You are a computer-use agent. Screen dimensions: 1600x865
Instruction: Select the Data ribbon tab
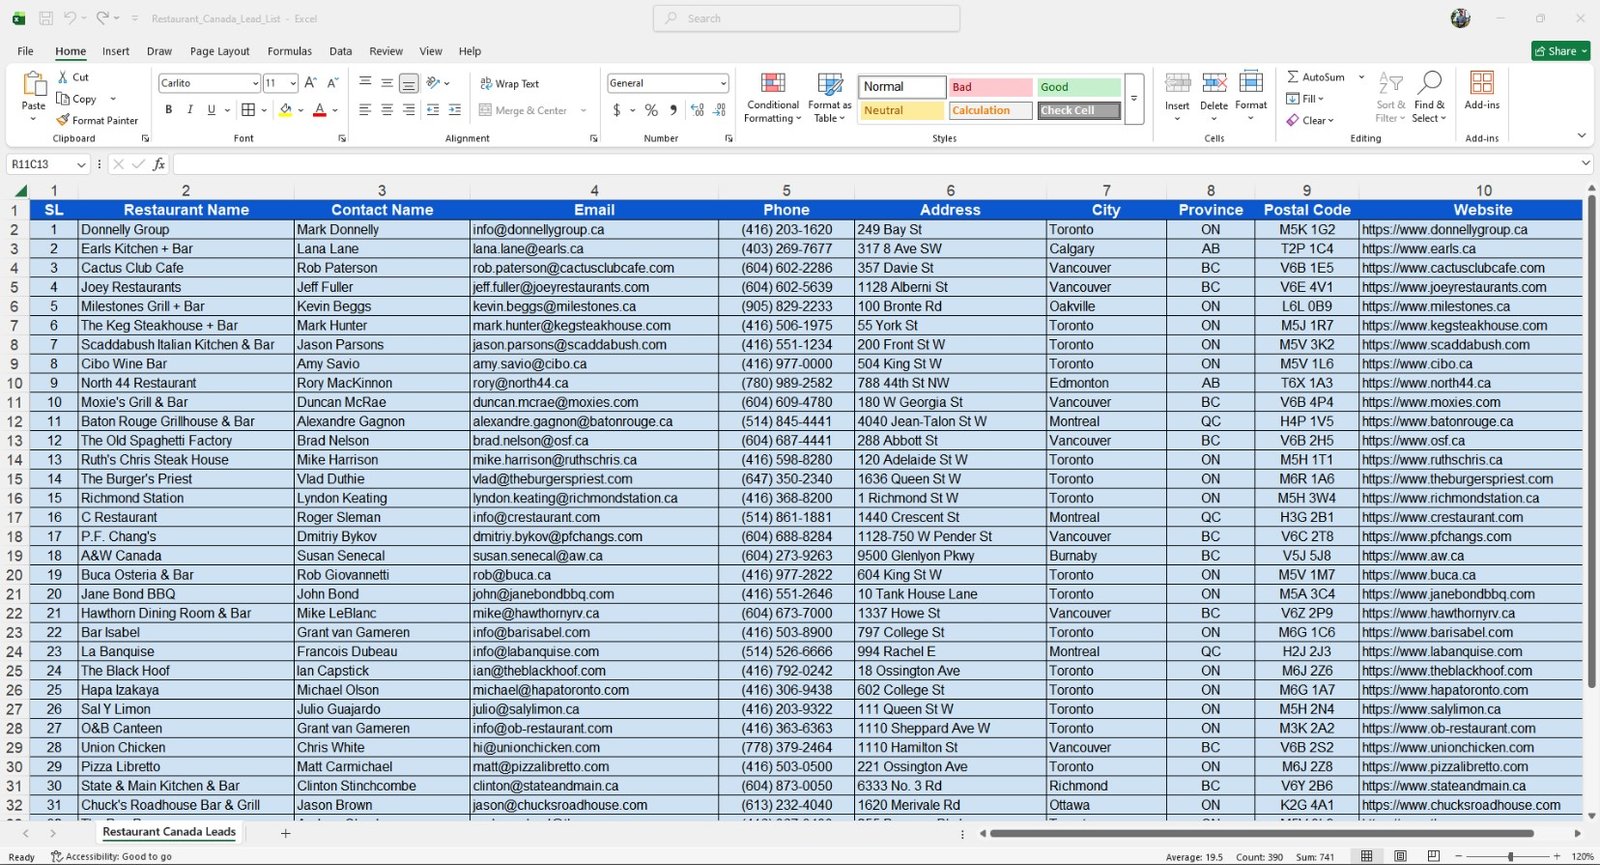coord(341,51)
